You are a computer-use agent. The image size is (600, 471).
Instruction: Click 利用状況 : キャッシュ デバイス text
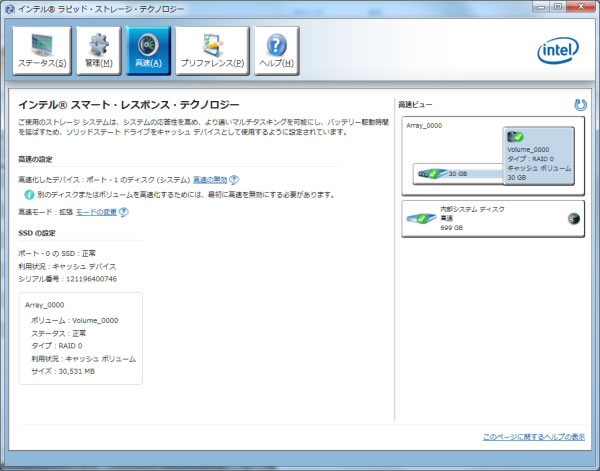click(67, 266)
